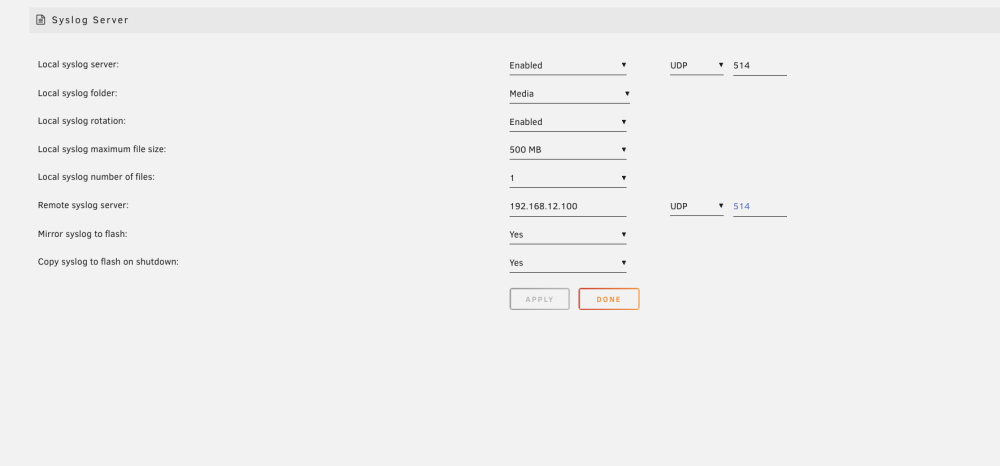
Task: Open the Remote syslog server UDP dropdown
Action: coord(696,207)
